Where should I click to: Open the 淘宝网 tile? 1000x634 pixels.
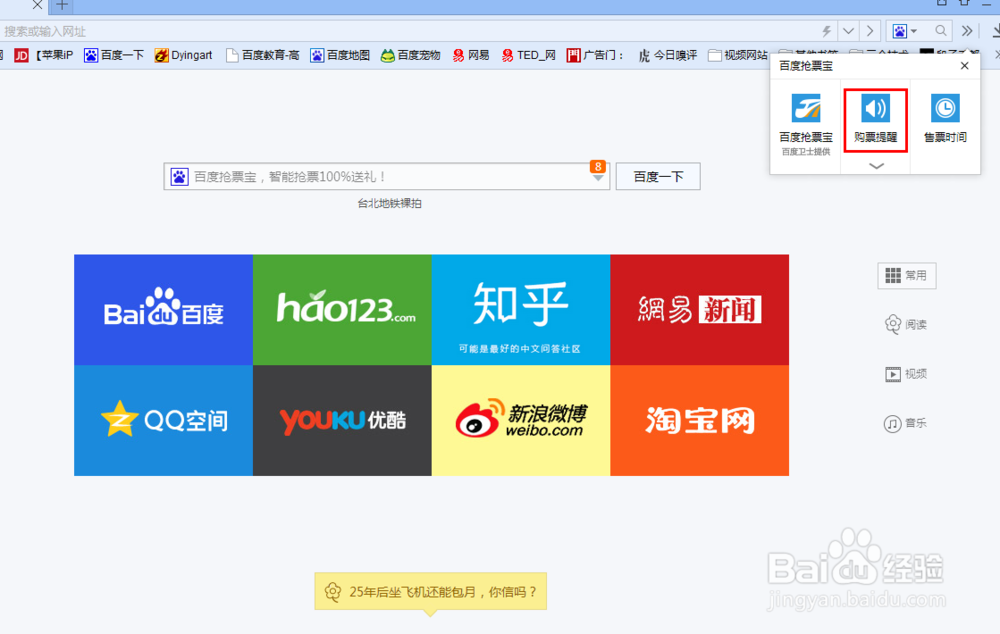pos(700,420)
